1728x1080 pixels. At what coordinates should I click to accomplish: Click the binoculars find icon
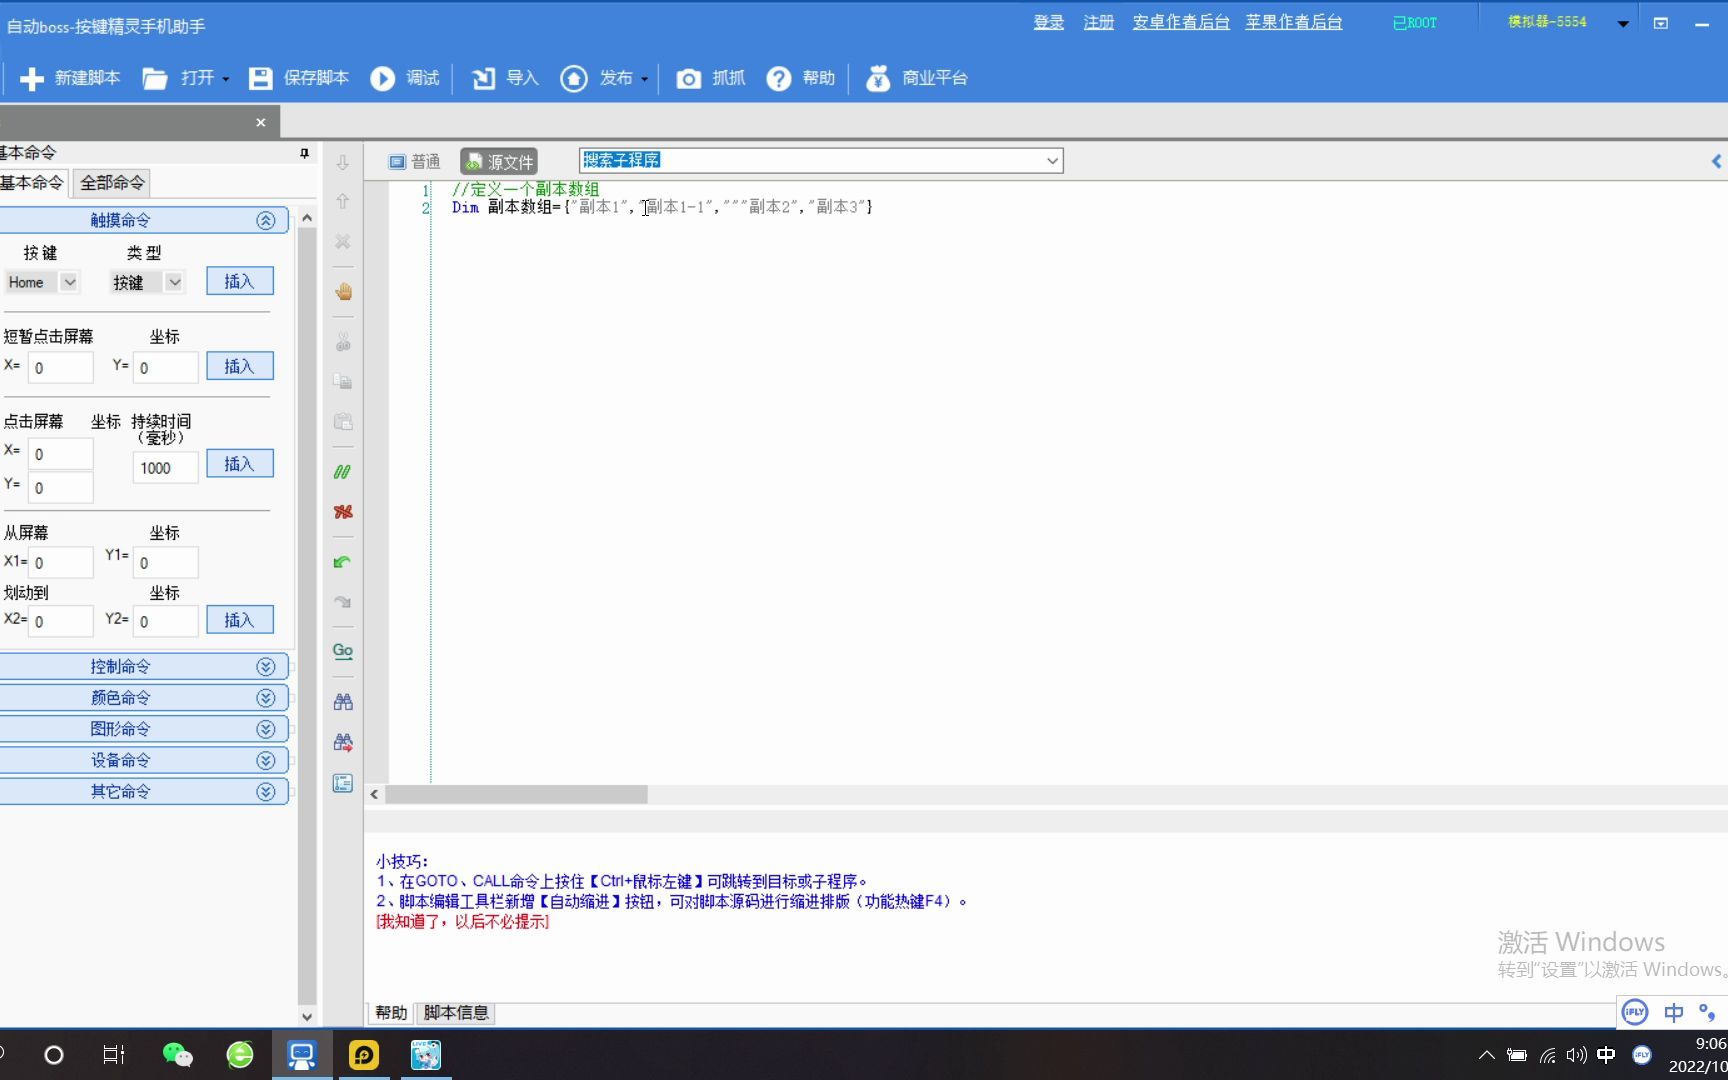coord(343,702)
